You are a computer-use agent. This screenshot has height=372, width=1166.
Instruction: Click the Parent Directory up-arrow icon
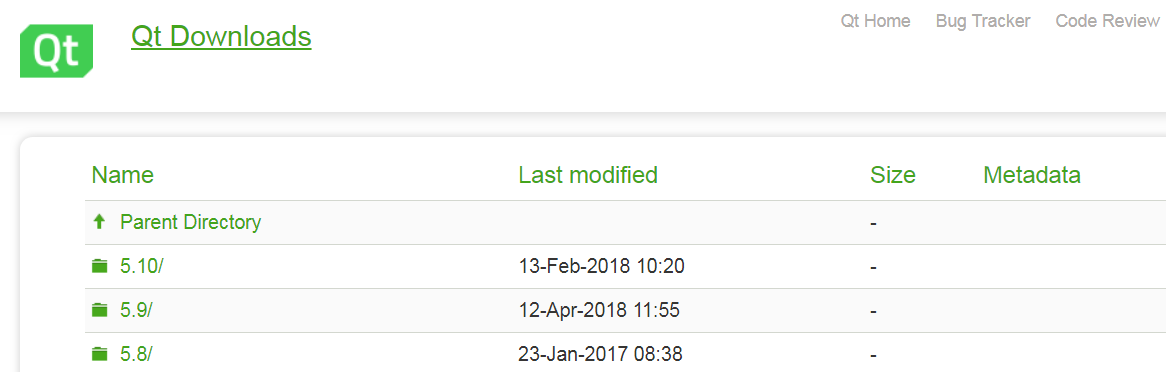99,222
